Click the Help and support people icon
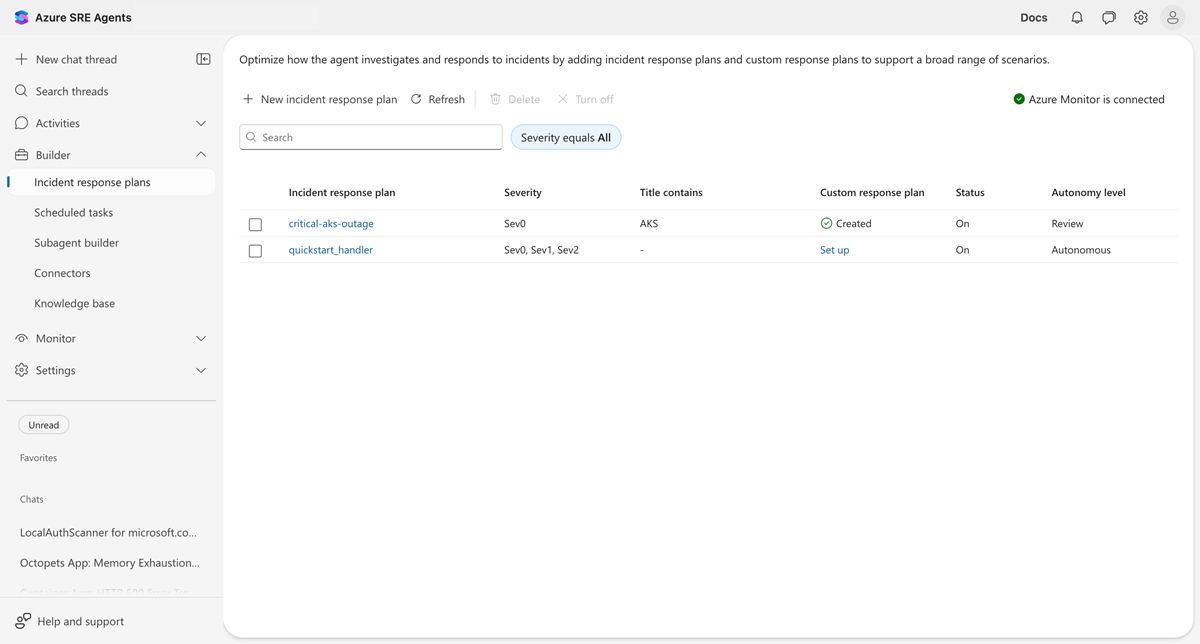 click(23, 621)
